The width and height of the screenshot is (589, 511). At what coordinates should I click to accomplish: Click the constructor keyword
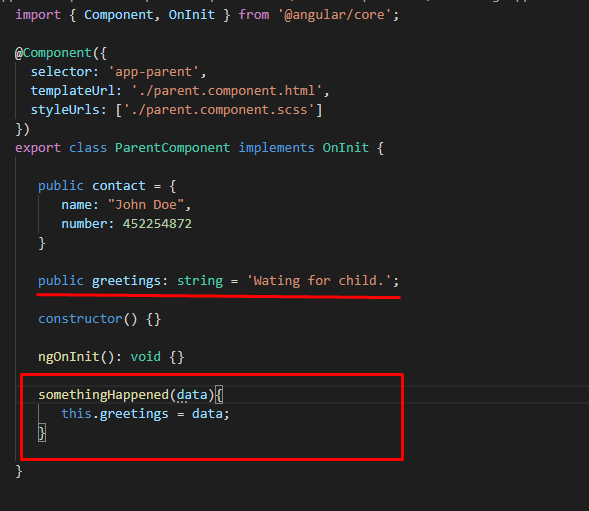click(x=80, y=319)
